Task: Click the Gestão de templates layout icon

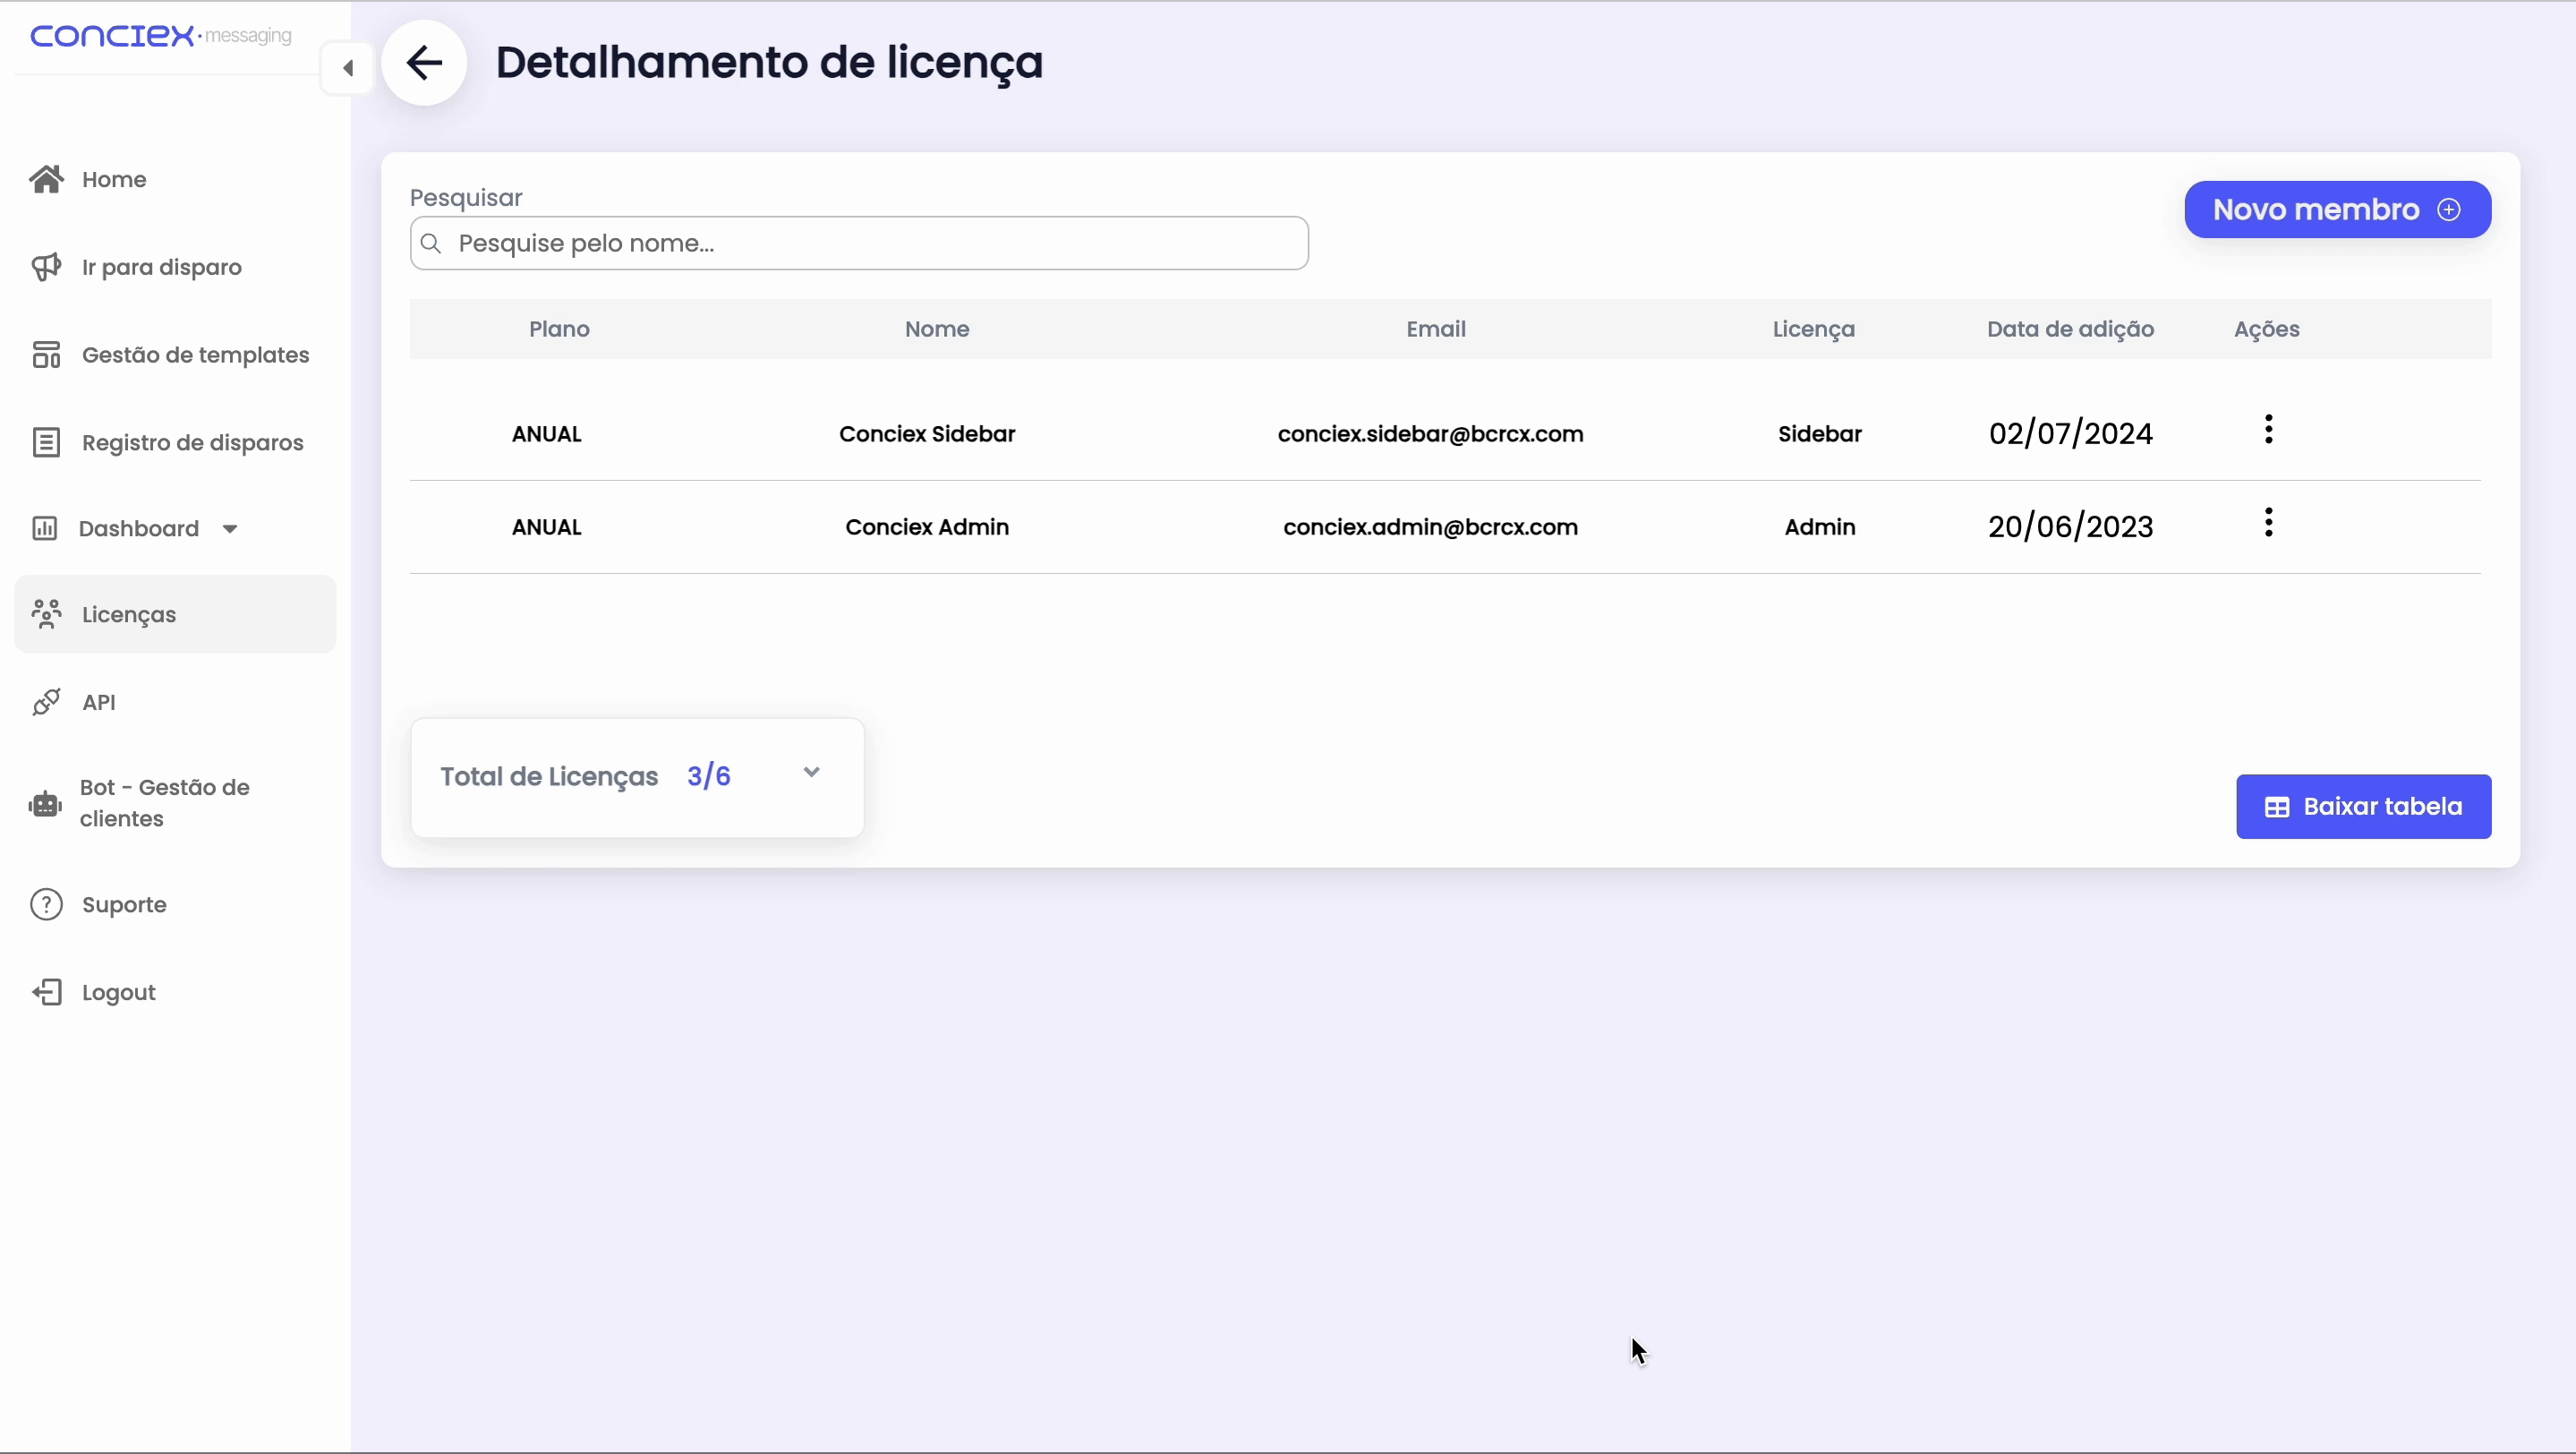Action: [x=46, y=355]
